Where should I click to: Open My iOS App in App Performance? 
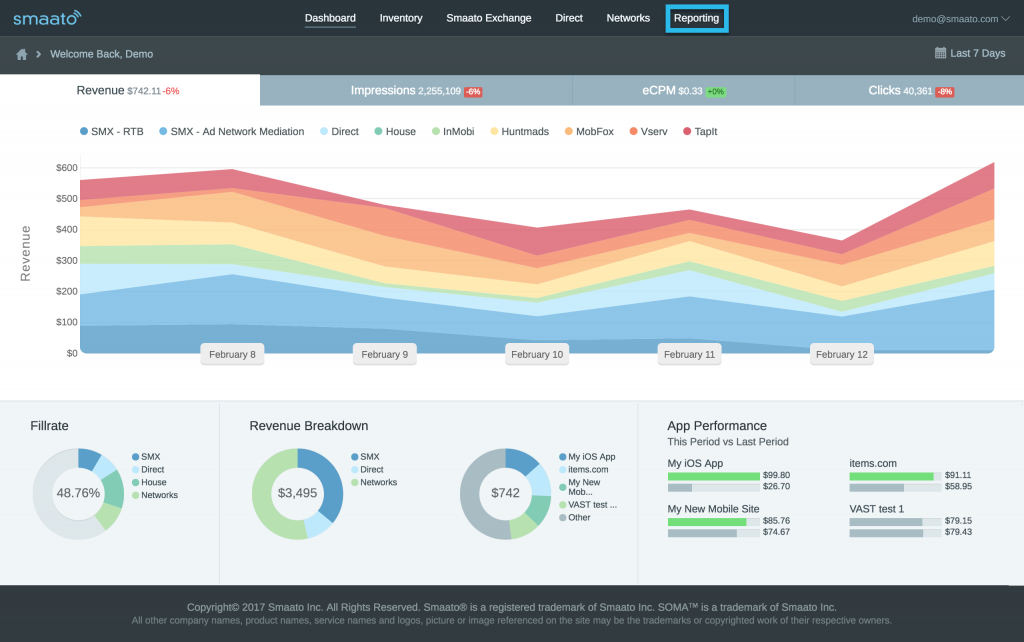coord(695,463)
